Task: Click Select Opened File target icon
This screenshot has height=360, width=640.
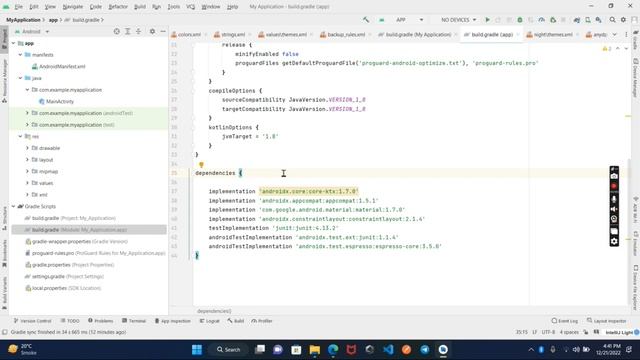Action: point(117,31)
